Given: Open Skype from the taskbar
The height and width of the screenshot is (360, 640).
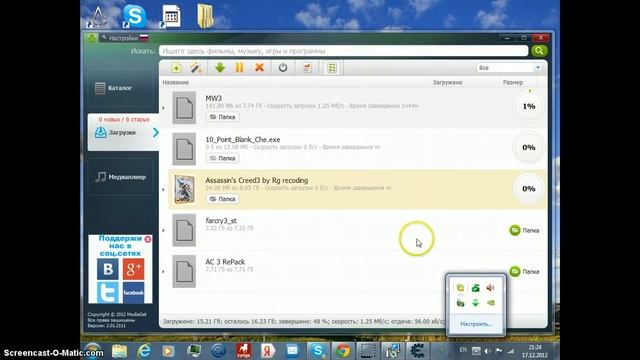Looking at the screenshot, I should tap(318, 351).
